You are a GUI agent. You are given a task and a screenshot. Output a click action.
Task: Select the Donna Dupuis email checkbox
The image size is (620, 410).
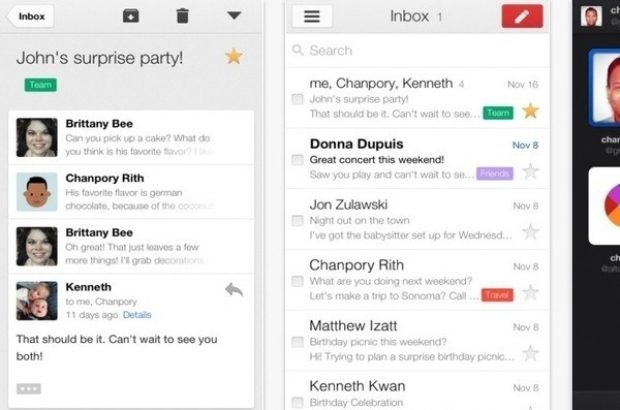[297, 160]
